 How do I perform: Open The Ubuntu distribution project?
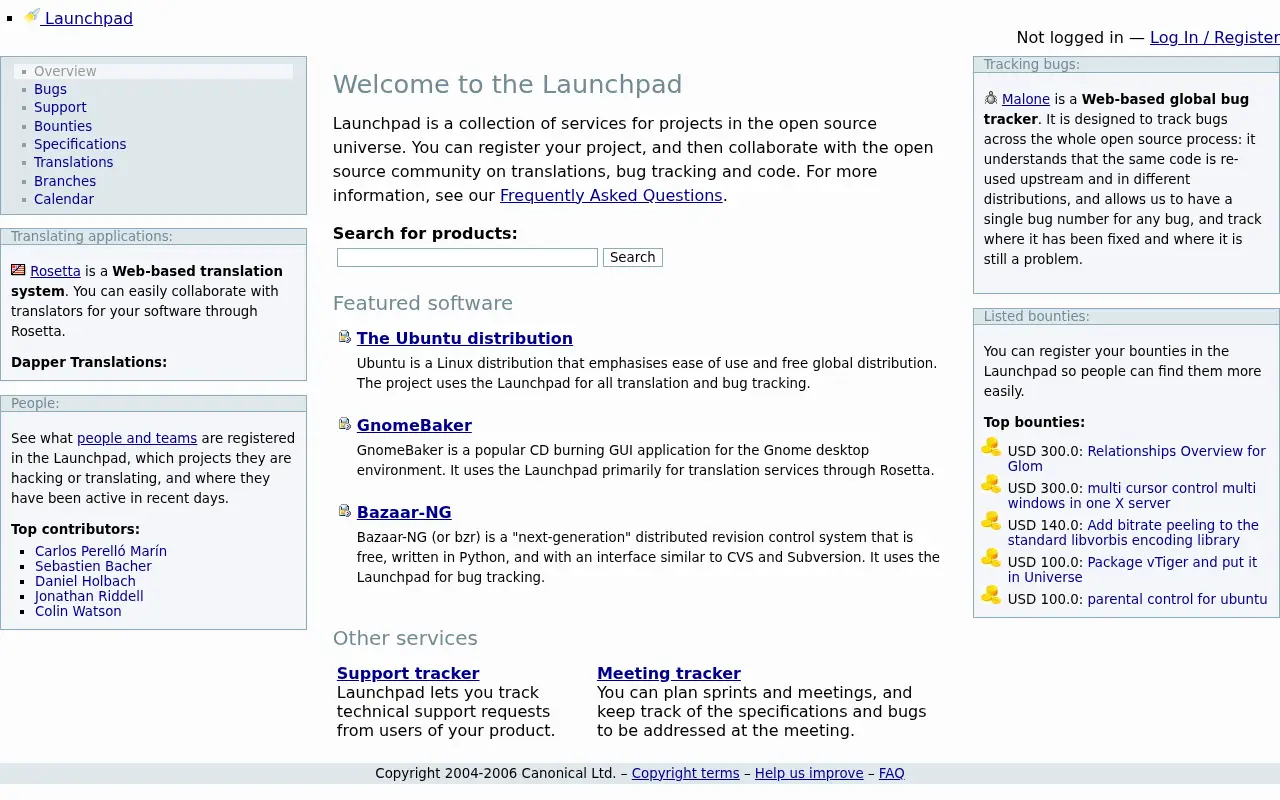[465, 338]
